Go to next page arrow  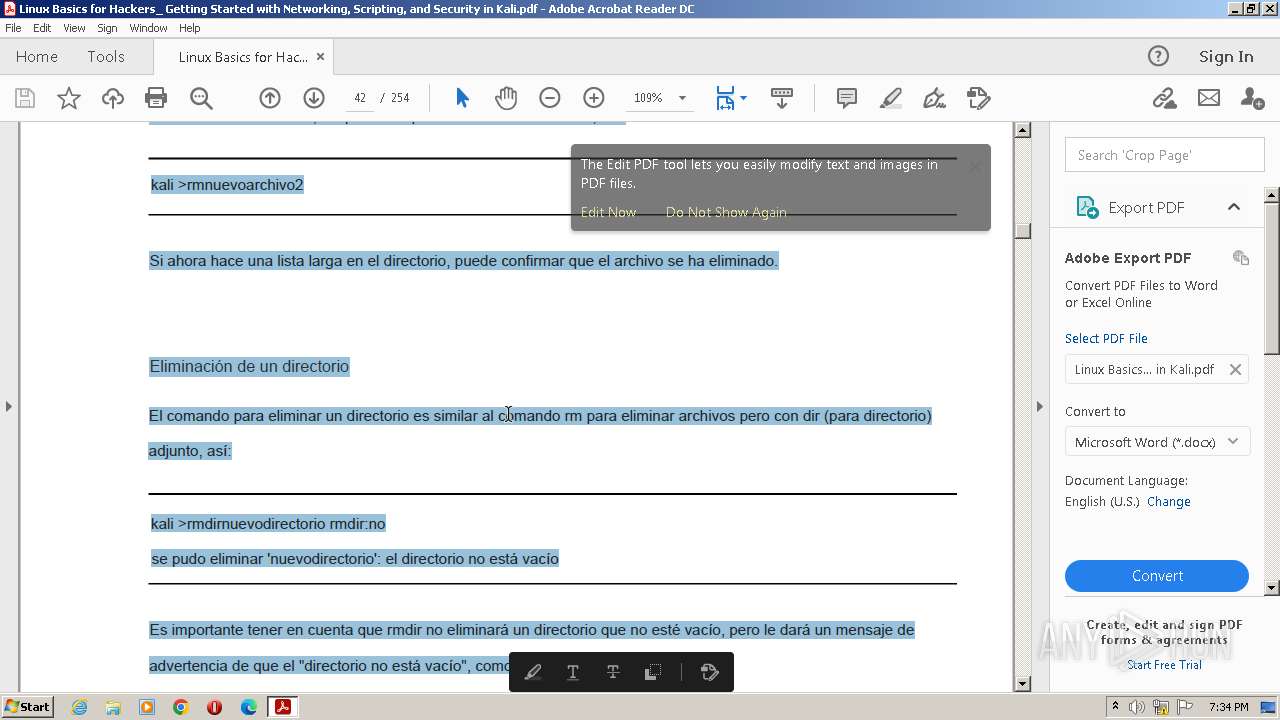click(314, 98)
